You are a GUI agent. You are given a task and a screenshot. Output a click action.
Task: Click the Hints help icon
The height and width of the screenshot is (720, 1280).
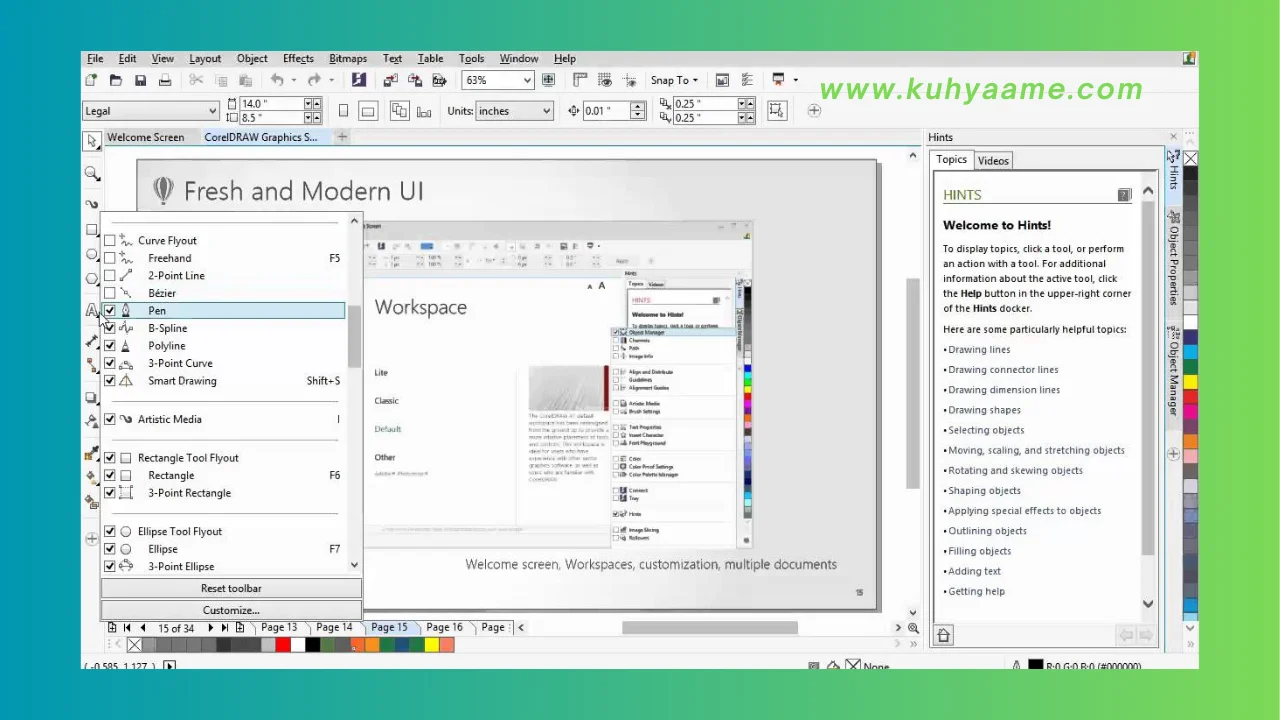[1124, 195]
